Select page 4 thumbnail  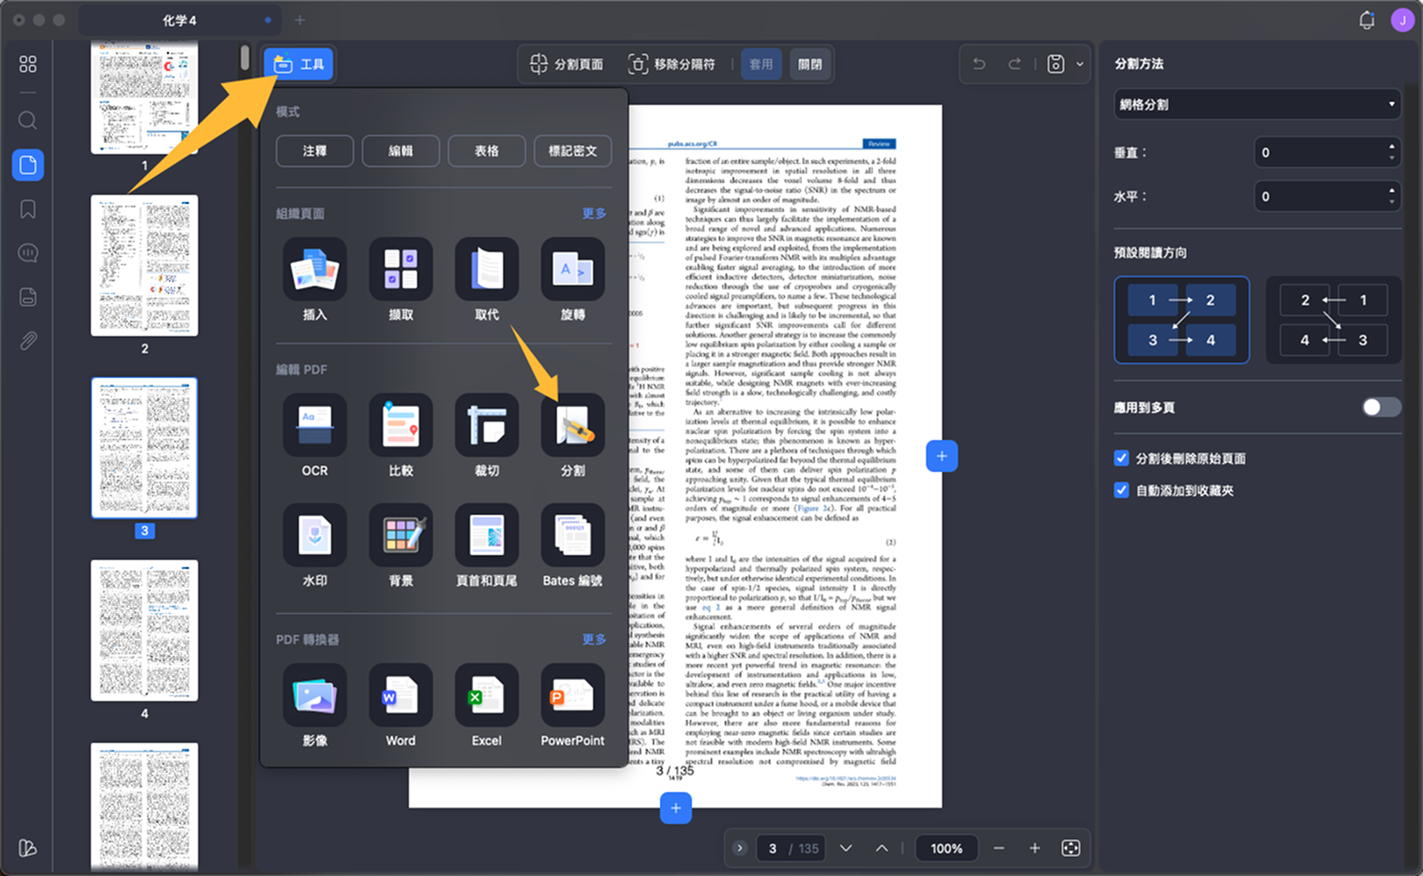pyautogui.click(x=144, y=630)
